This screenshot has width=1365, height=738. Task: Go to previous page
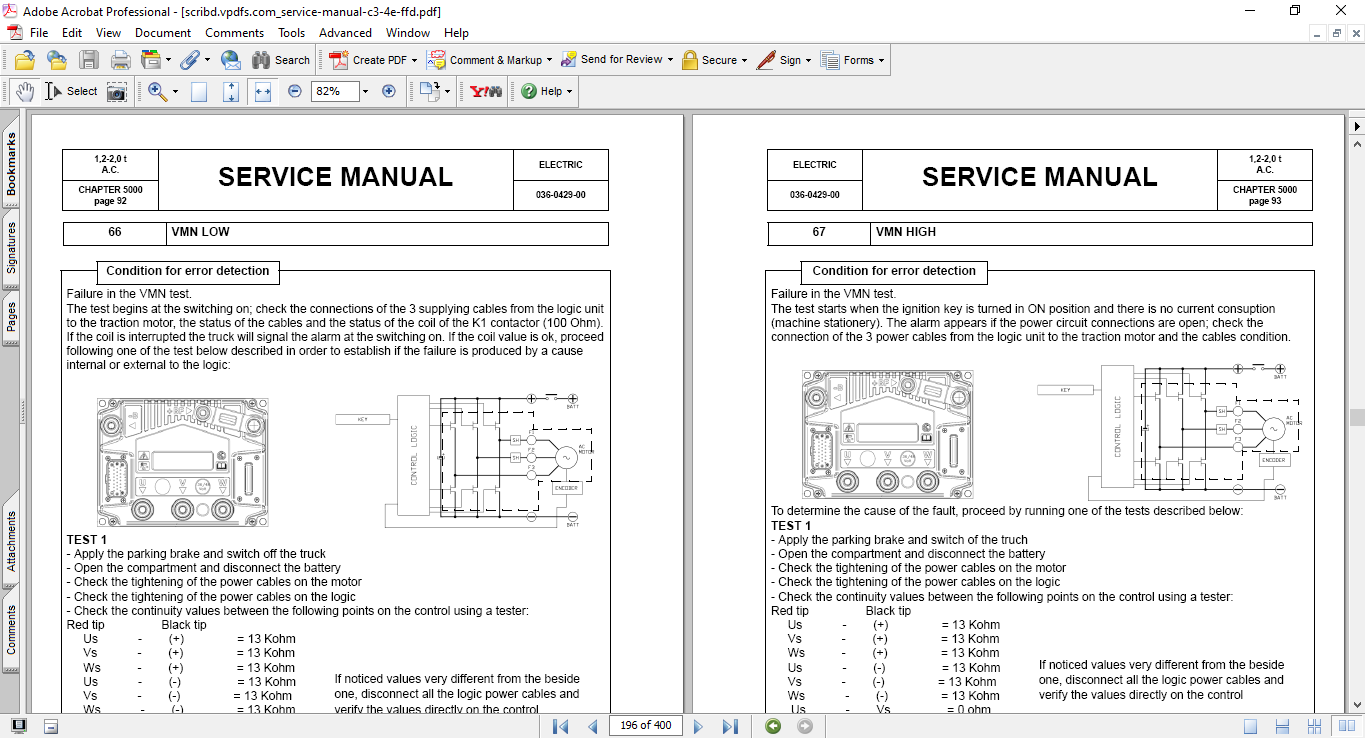click(593, 726)
